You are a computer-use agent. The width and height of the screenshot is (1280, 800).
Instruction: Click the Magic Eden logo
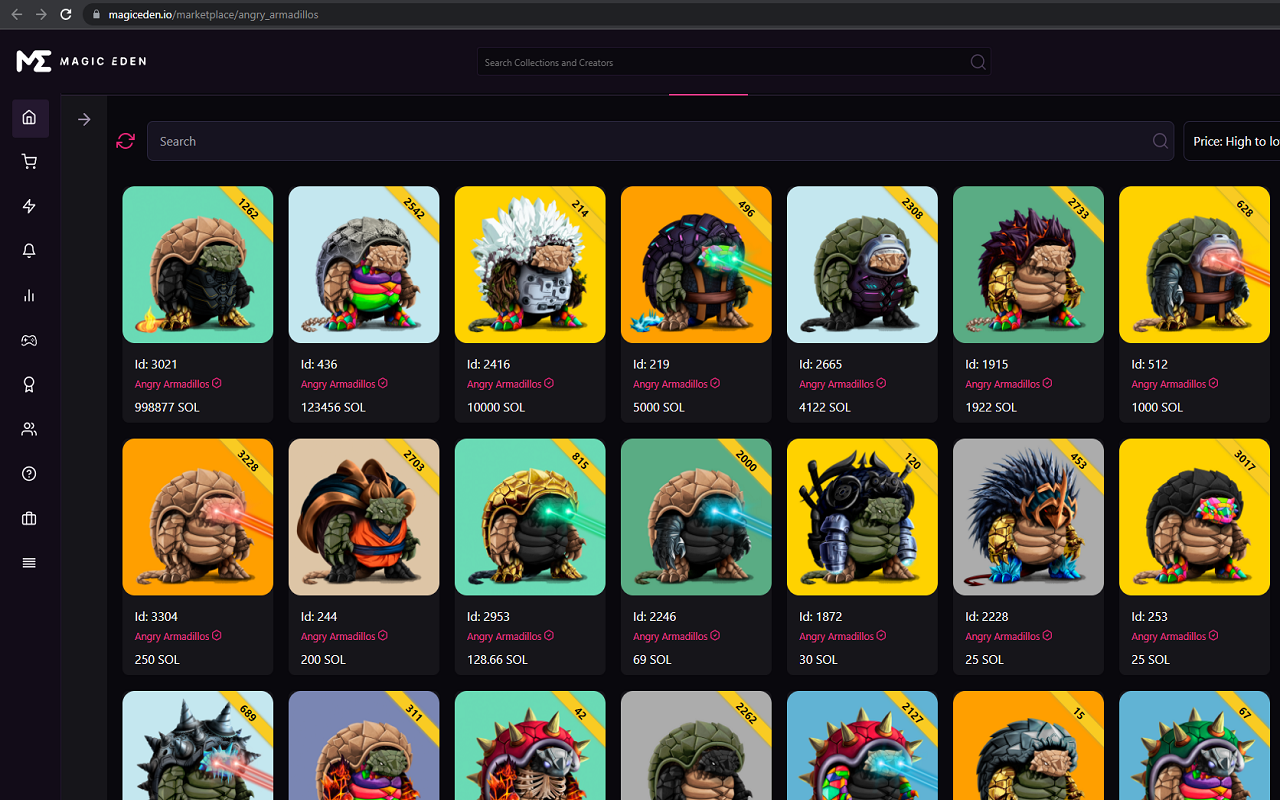point(80,61)
